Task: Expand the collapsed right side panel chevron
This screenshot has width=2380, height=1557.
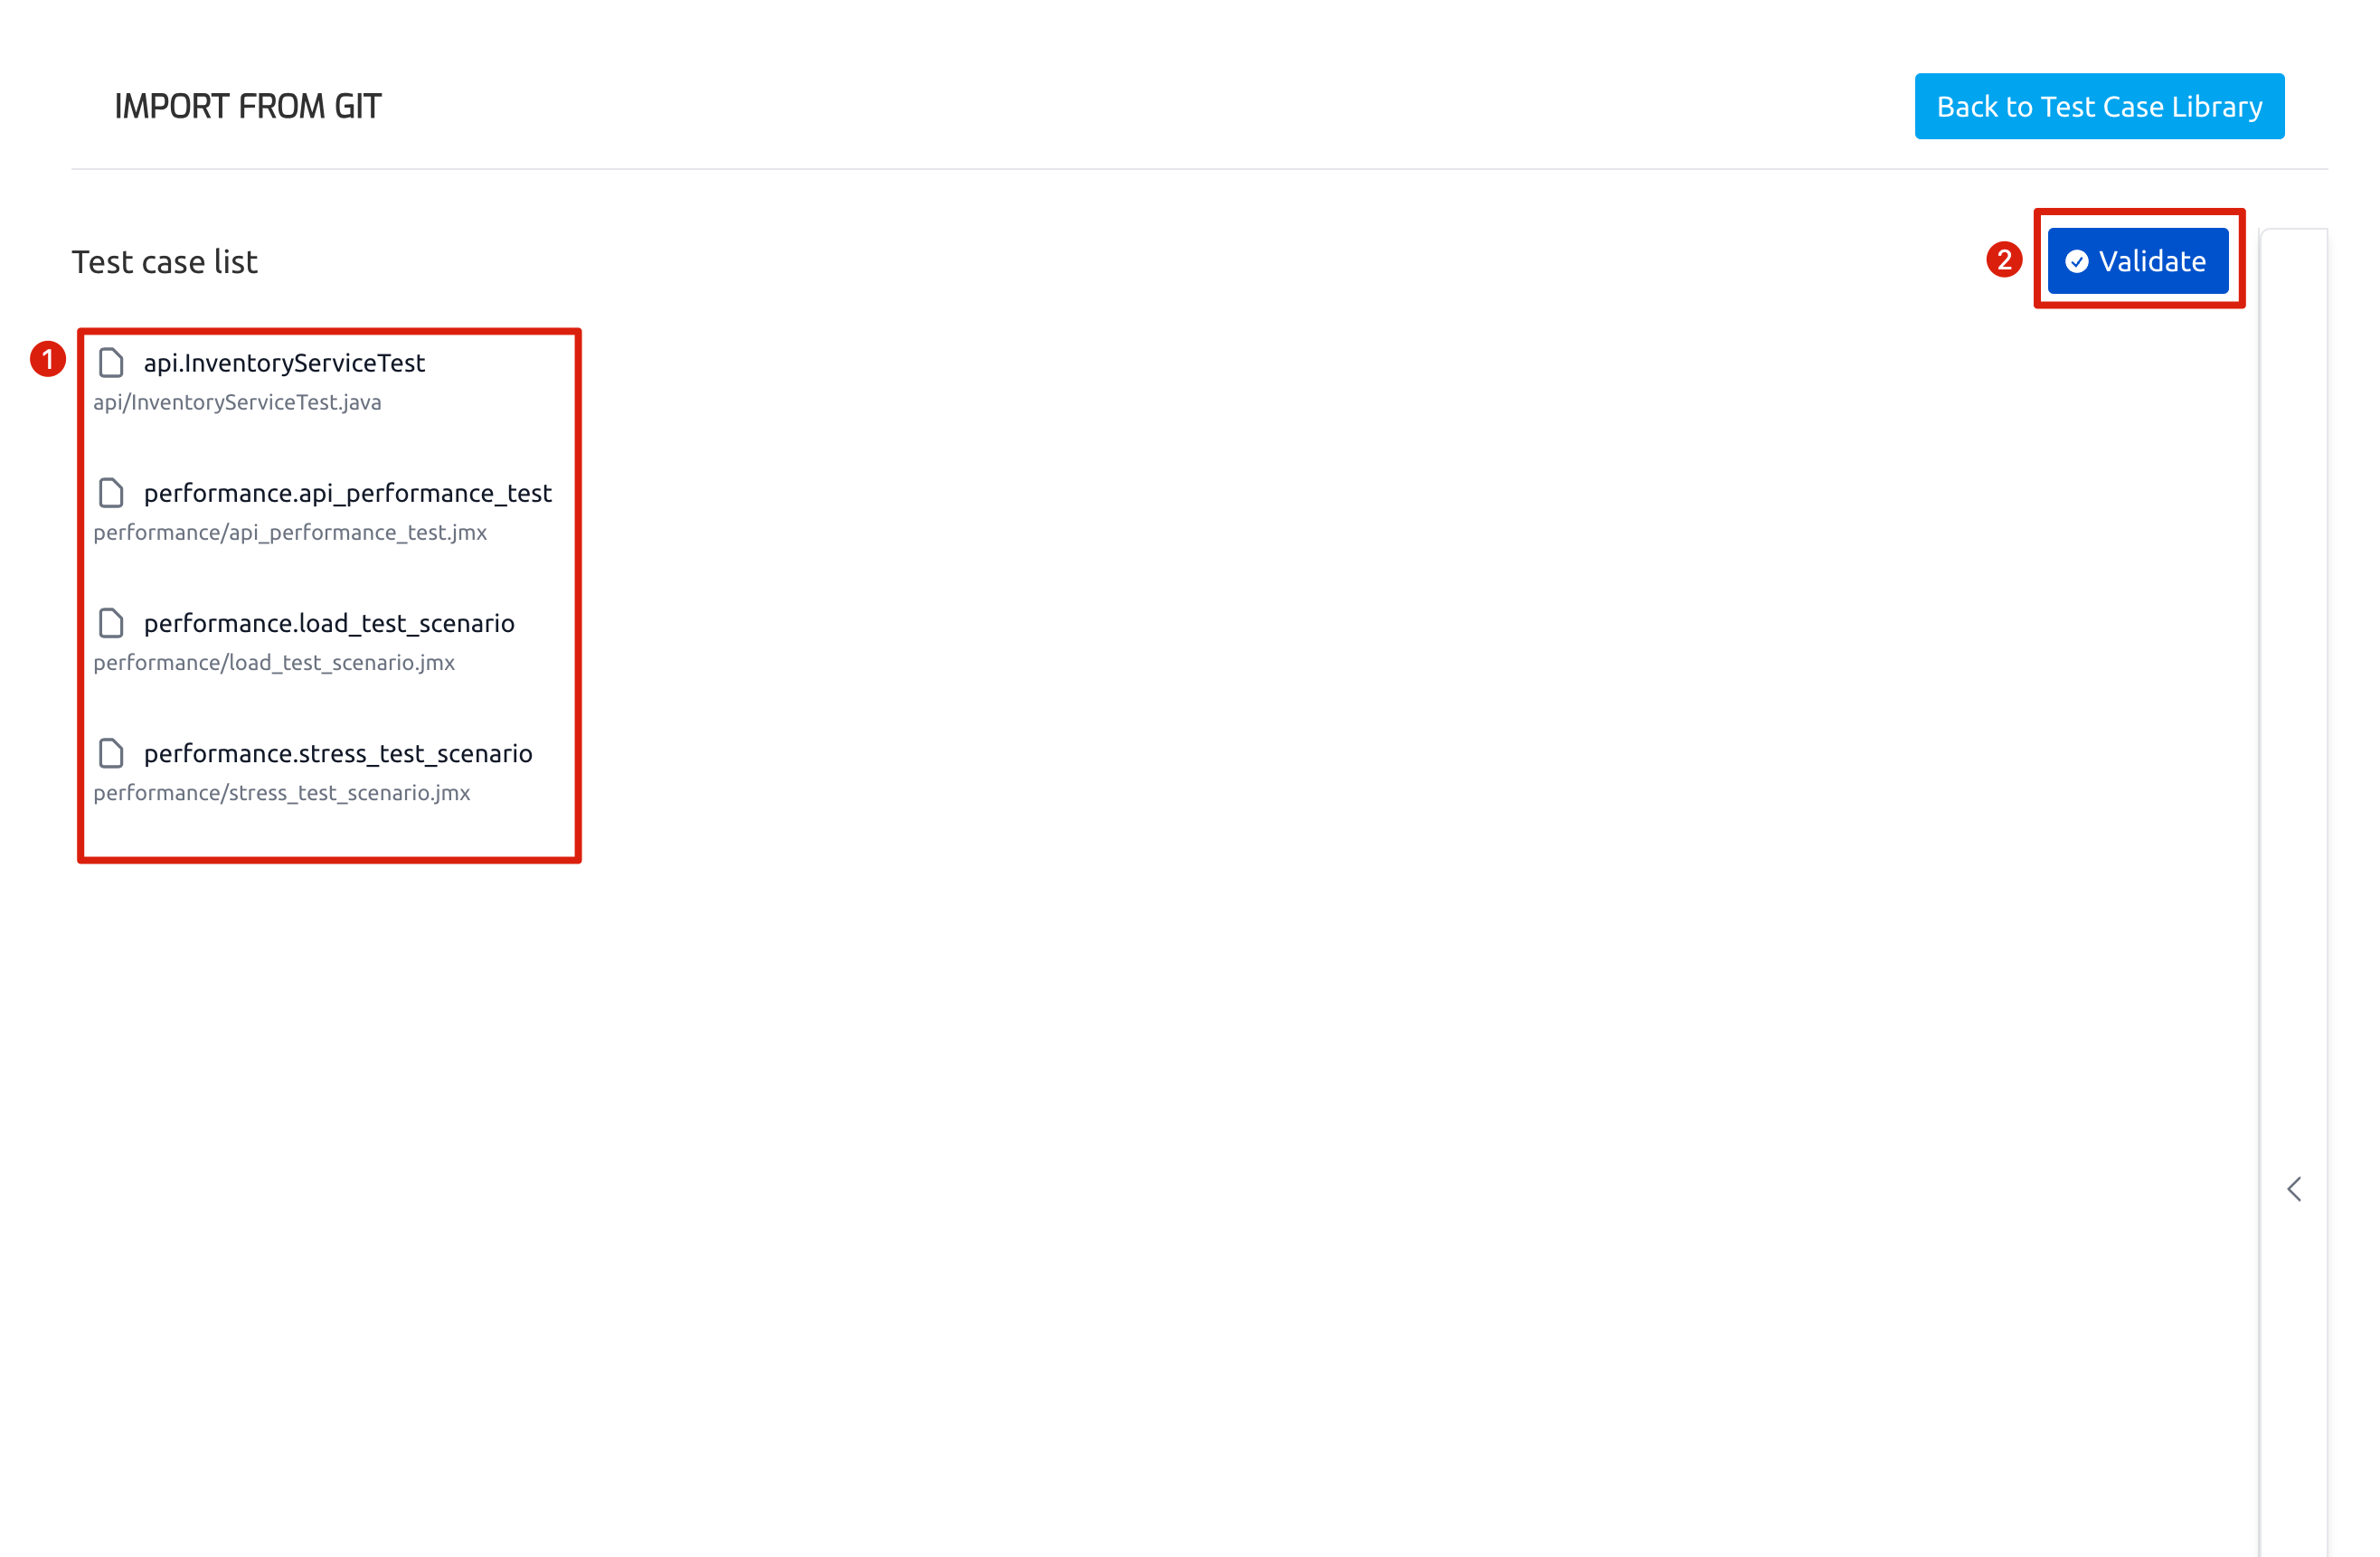Action: (2293, 1188)
